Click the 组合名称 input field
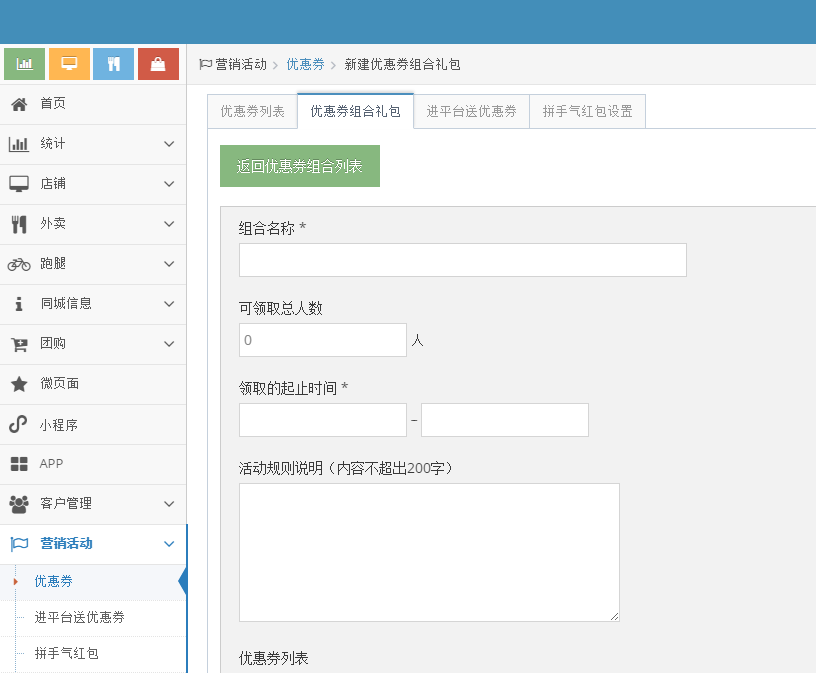 pos(462,260)
